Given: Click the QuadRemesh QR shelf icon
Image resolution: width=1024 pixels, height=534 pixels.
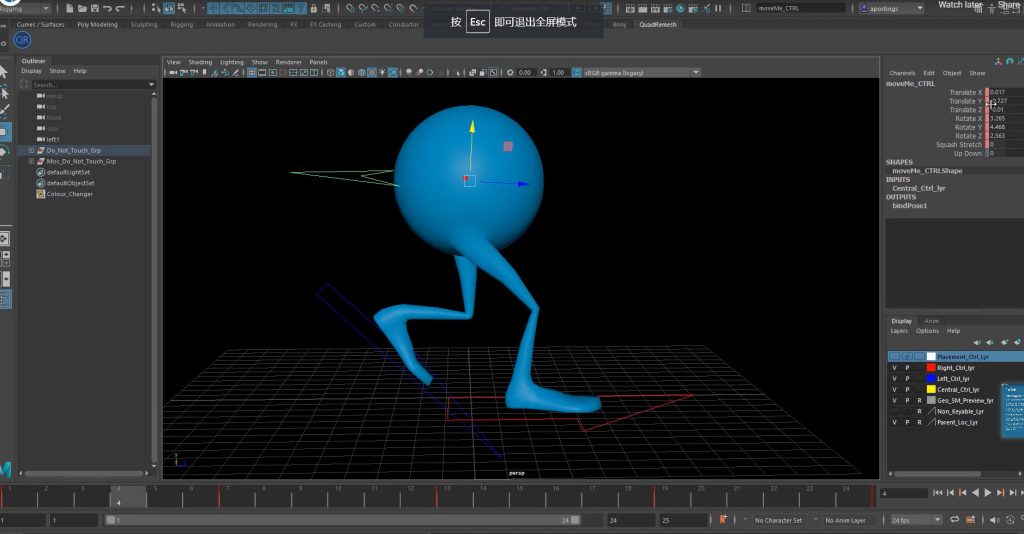Looking at the screenshot, I should (22, 41).
